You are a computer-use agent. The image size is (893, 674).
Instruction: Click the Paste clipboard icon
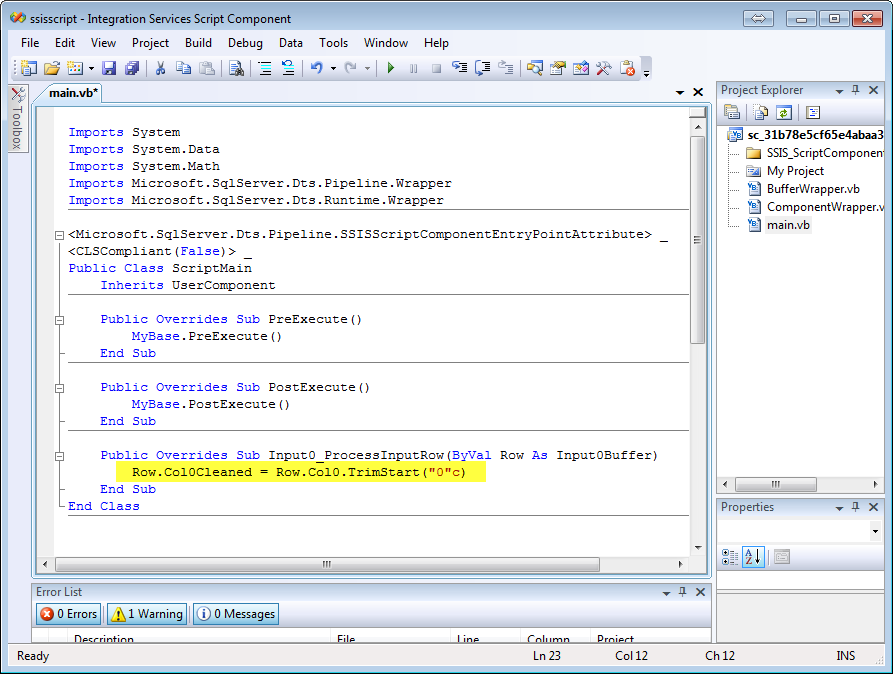pos(207,68)
